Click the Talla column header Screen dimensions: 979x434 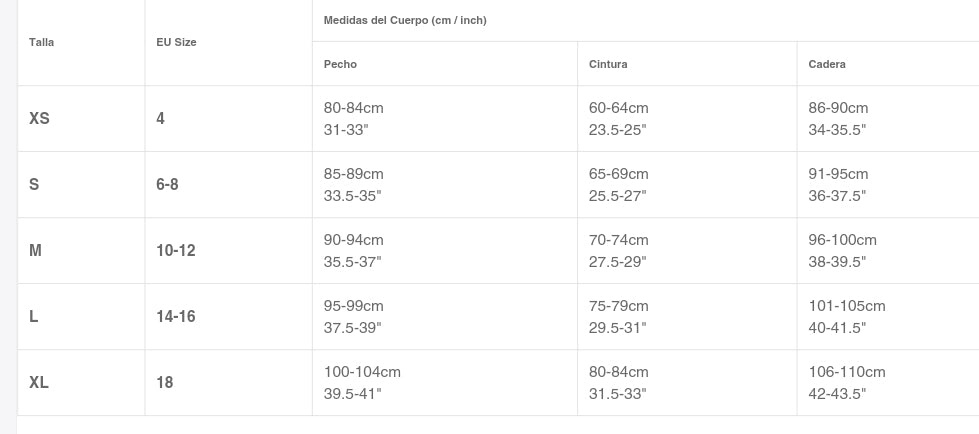(42, 43)
